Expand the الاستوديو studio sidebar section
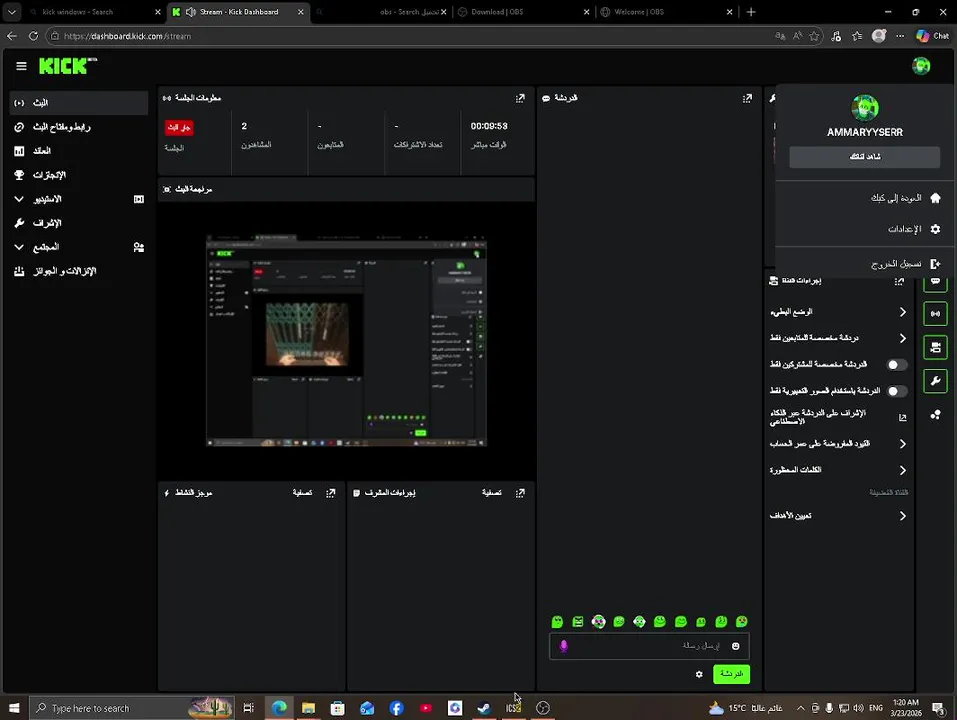Image resolution: width=957 pixels, height=720 pixels. tap(79, 199)
